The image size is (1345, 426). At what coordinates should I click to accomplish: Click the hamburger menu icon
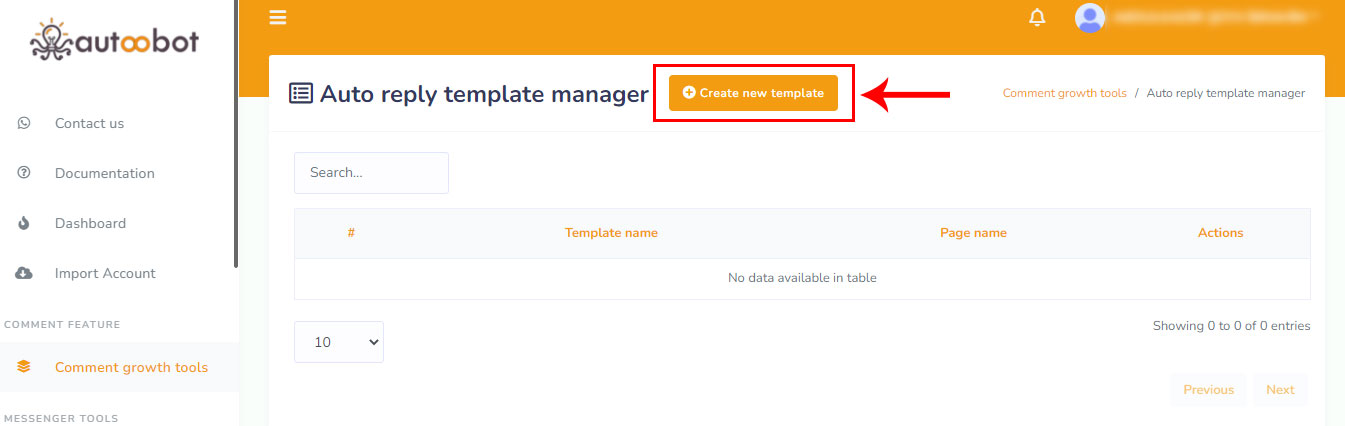[278, 17]
